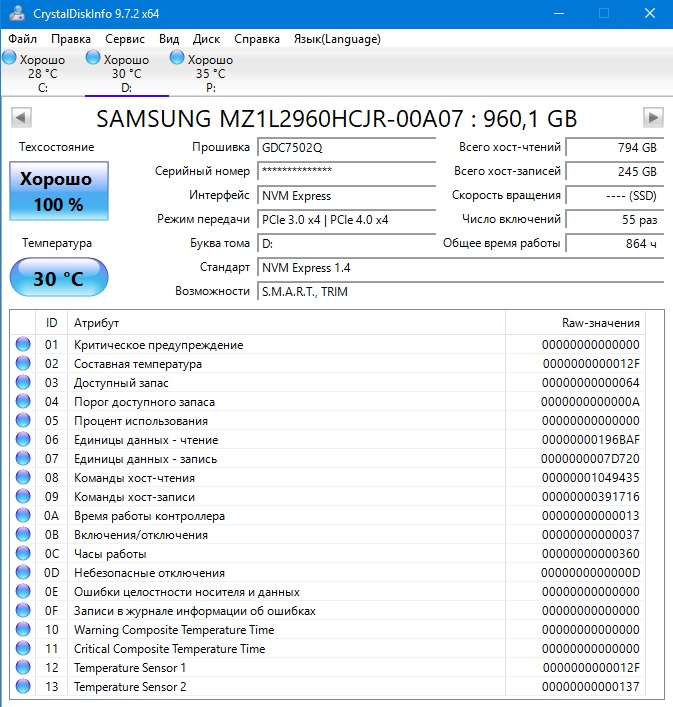Select the Критическое предупреждение attribute text
The height and width of the screenshot is (707, 673).
coord(159,345)
